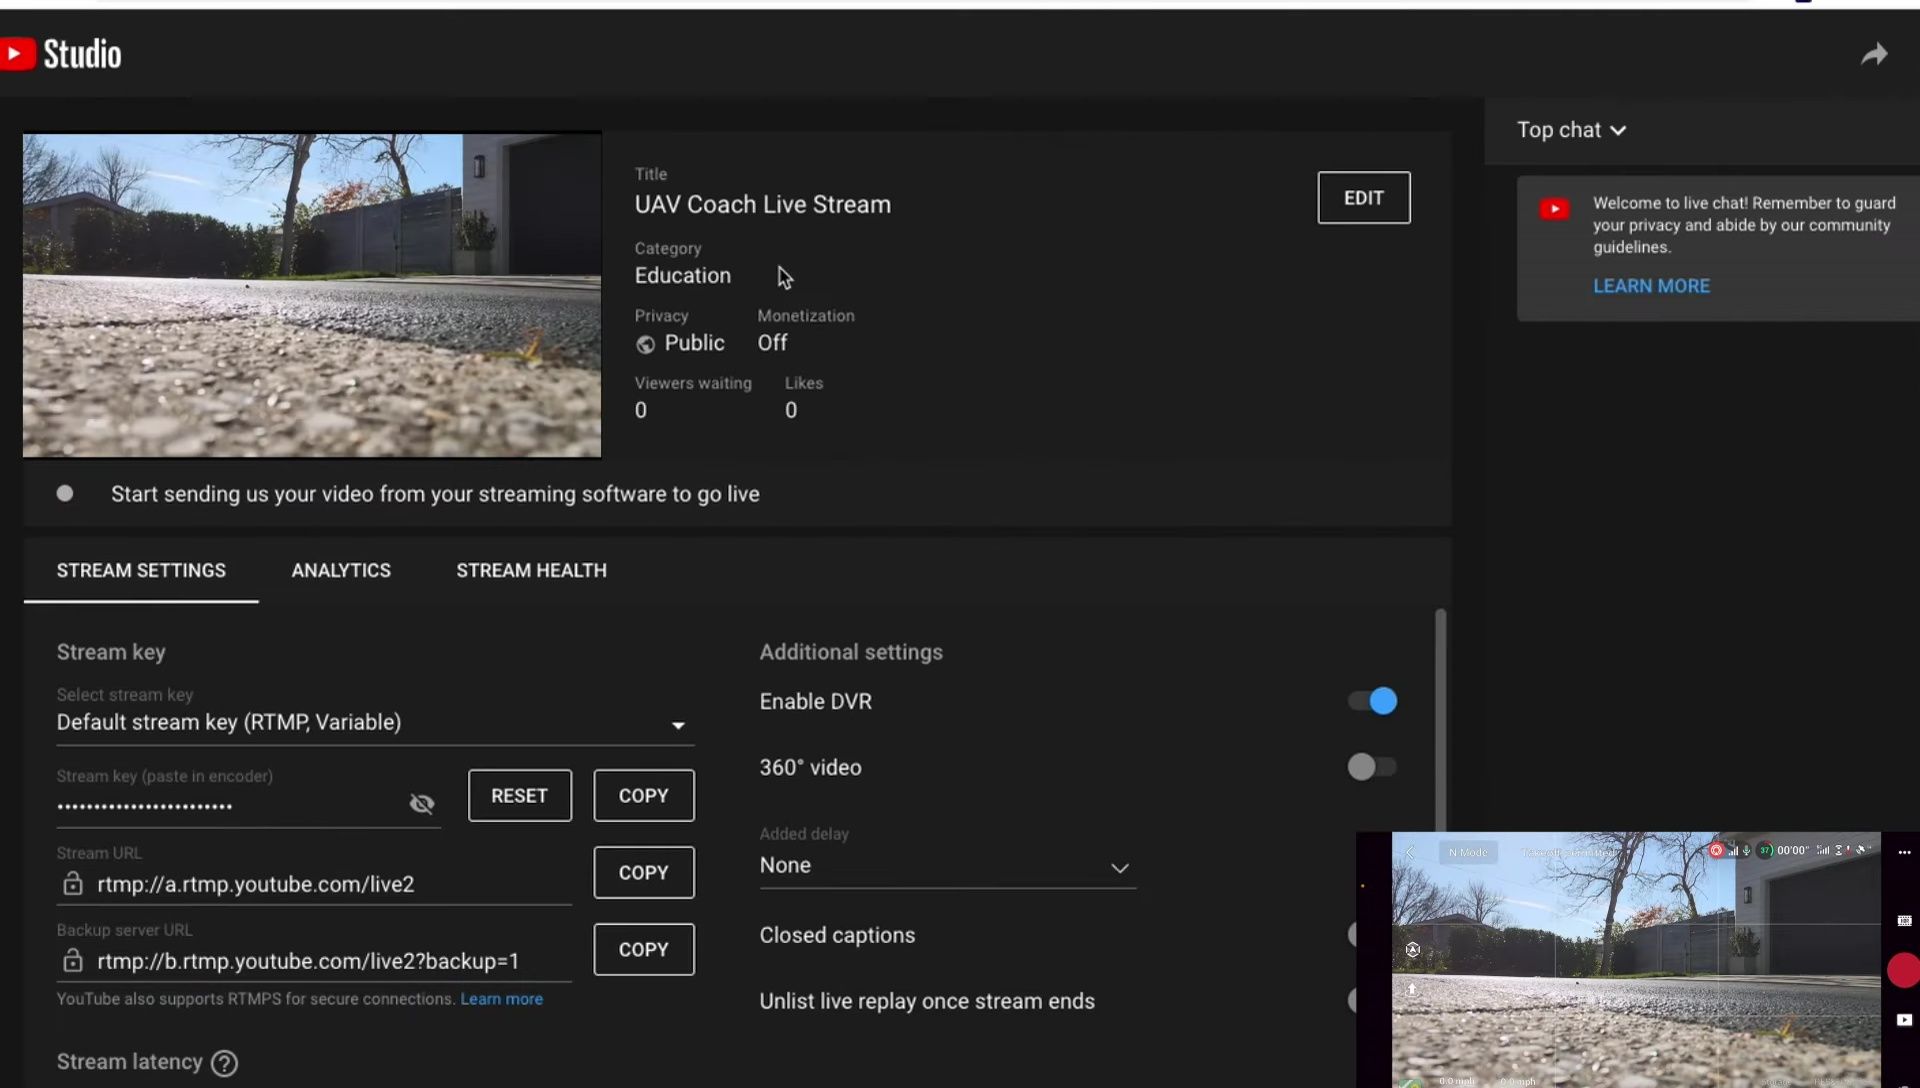Click the gray stream status dot

pyautogui.click(x=65, y=493)
